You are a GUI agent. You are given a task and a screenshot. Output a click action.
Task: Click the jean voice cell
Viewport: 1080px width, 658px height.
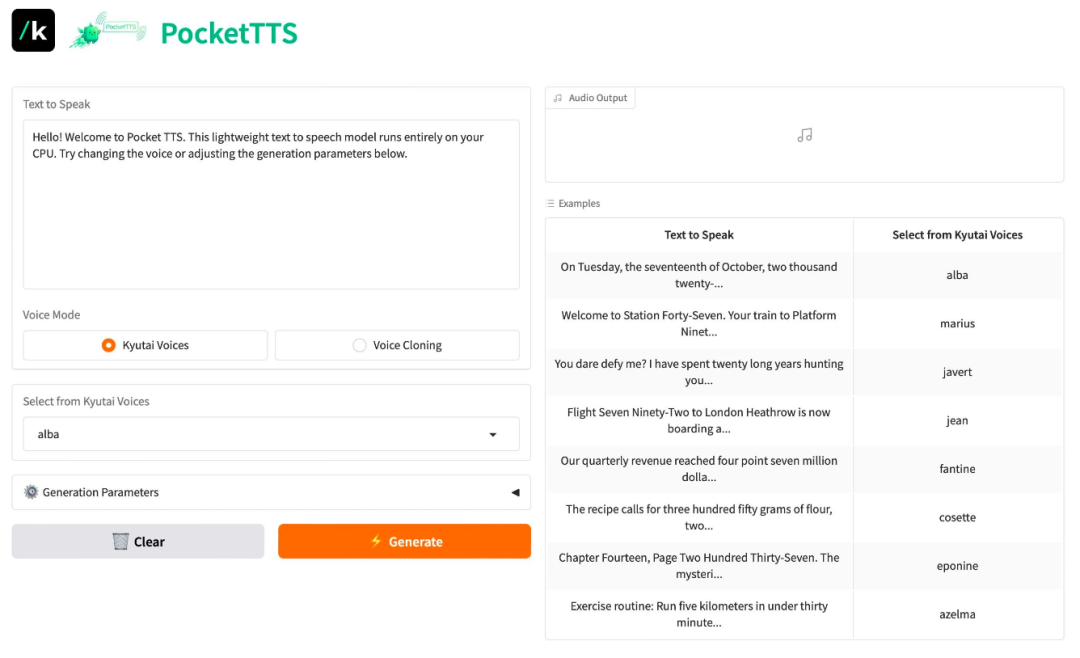(957, 420)
